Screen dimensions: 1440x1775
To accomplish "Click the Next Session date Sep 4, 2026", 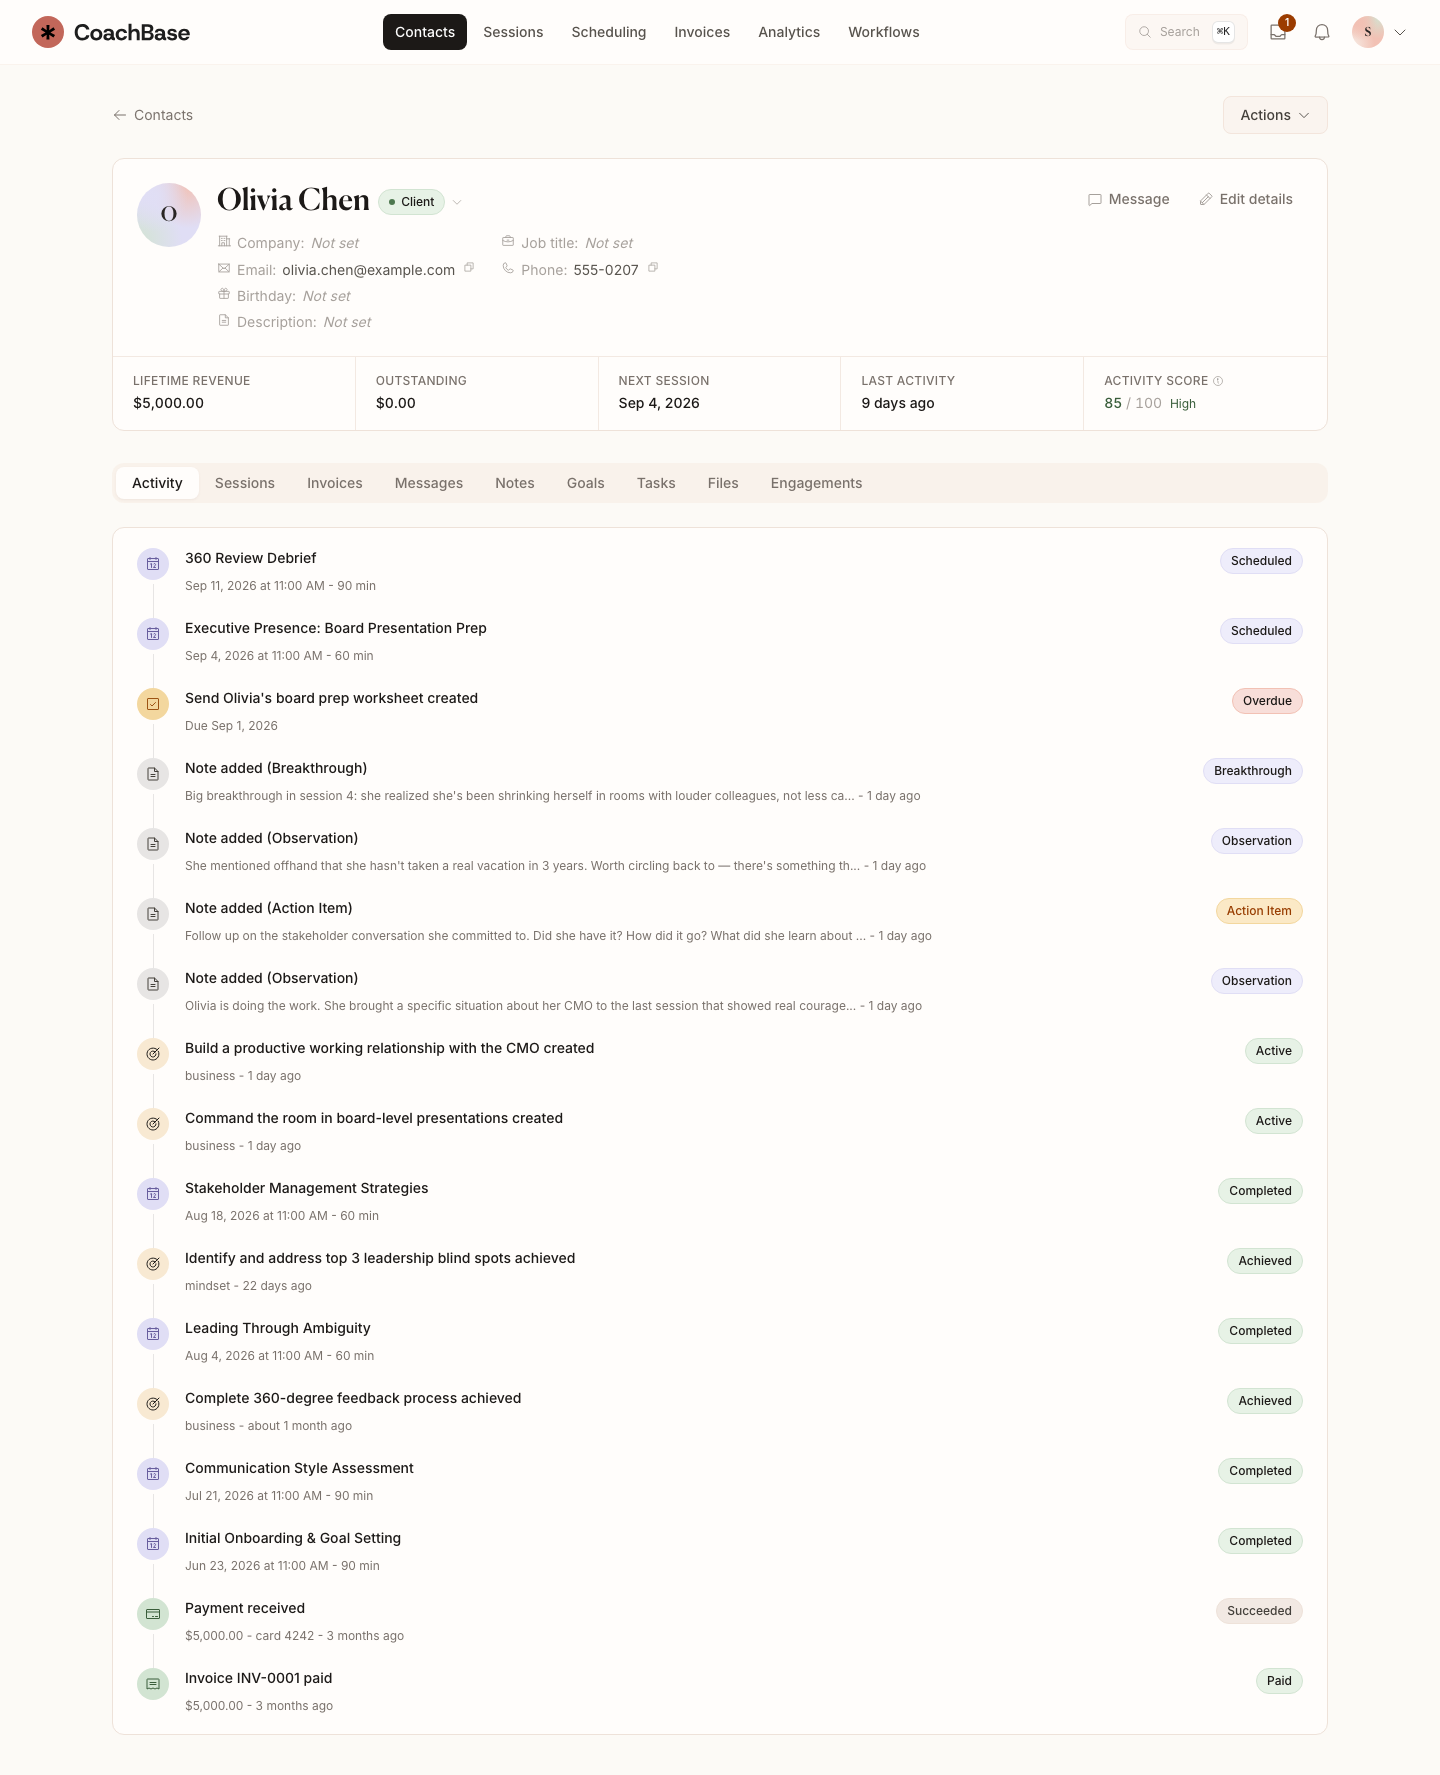I will click(x=659, y=403).
